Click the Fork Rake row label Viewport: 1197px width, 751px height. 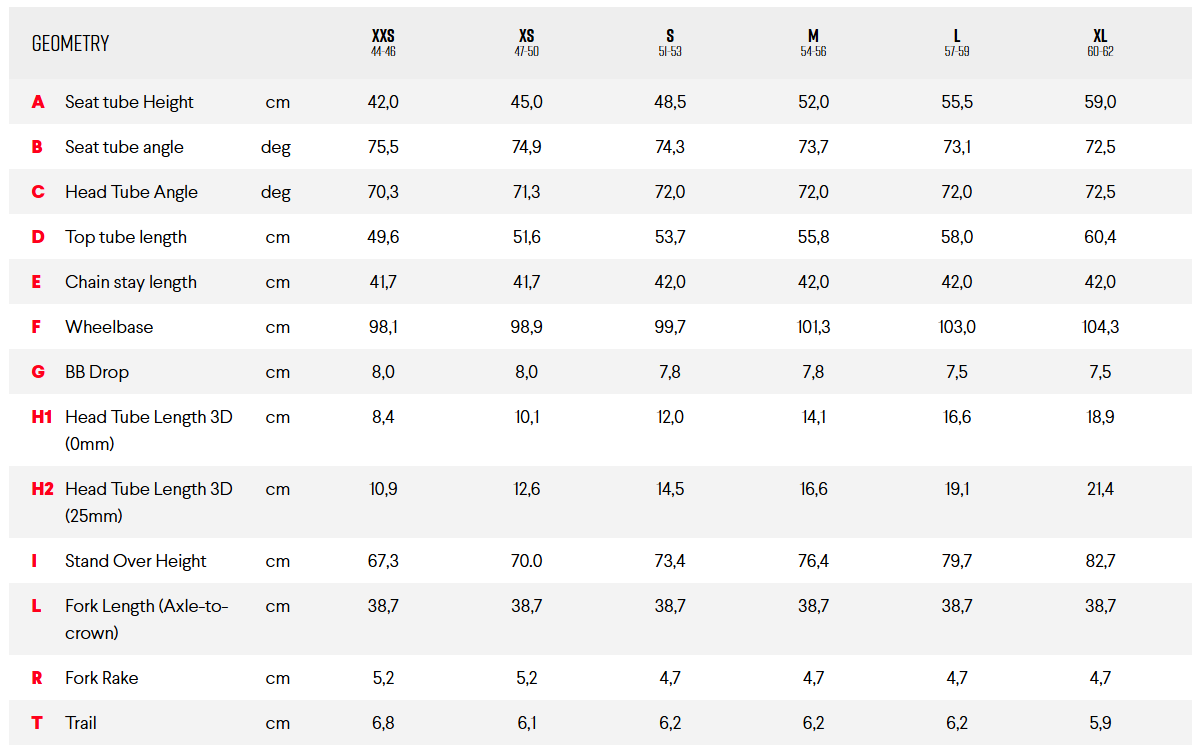point(102,678)
